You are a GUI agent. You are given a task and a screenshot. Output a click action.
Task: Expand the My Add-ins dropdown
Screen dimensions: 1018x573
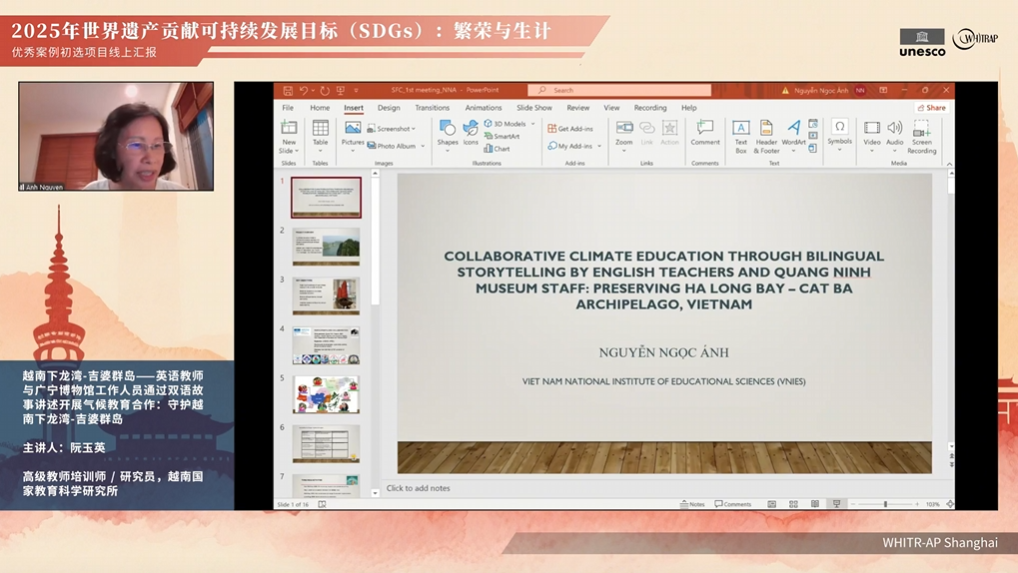(x=600, y=146)
